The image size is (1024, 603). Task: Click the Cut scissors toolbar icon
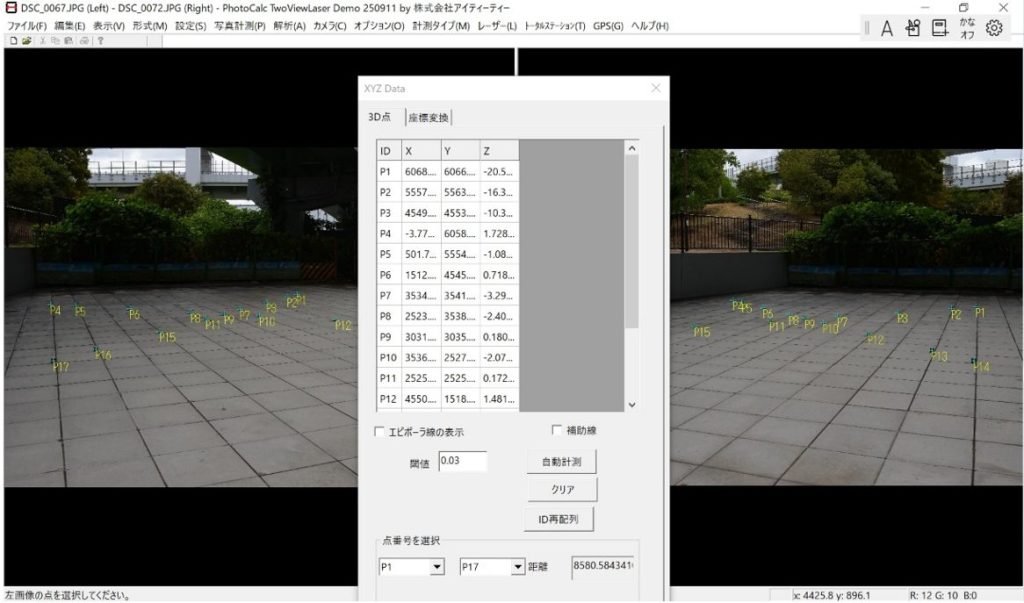[x=42, y=41]
